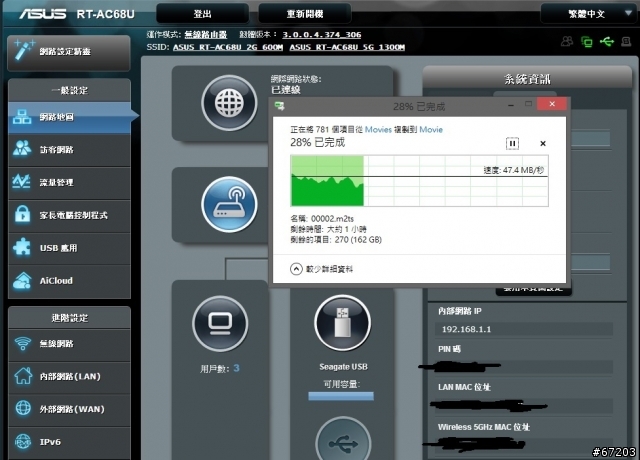
Task: Click the WAN globe icon in sidebar
Action: click(23, 408)
